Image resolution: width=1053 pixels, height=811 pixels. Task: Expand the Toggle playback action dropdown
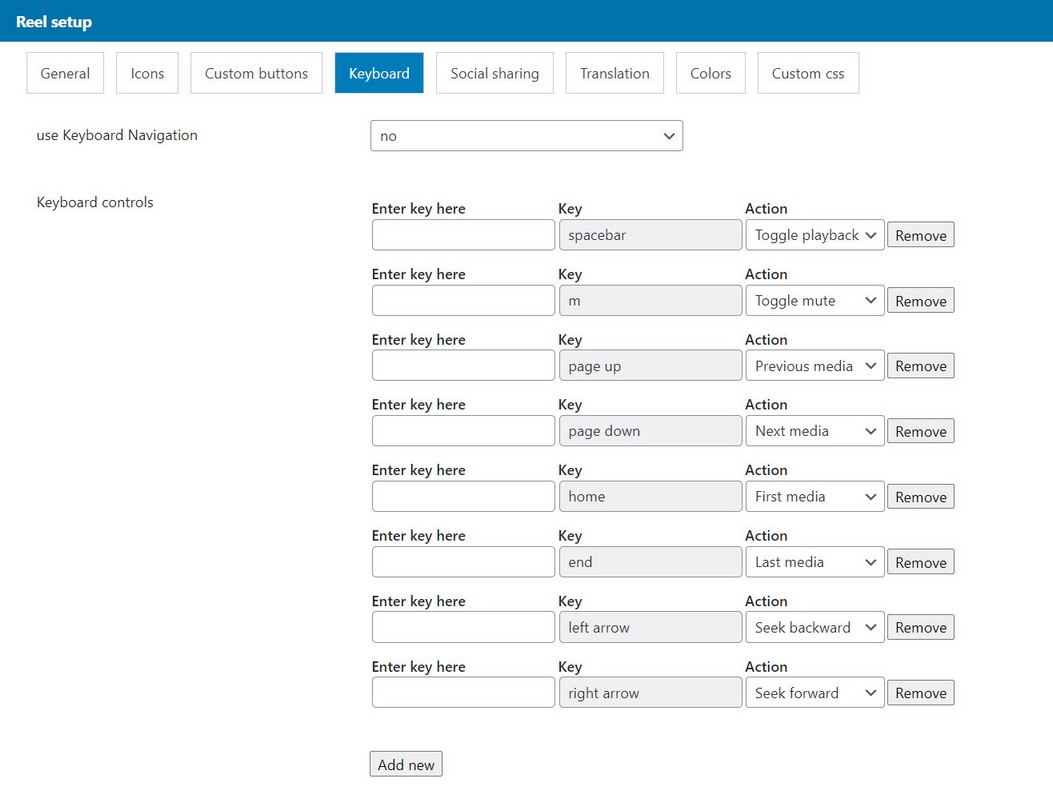pyautogui.click(x=814, y=235)
